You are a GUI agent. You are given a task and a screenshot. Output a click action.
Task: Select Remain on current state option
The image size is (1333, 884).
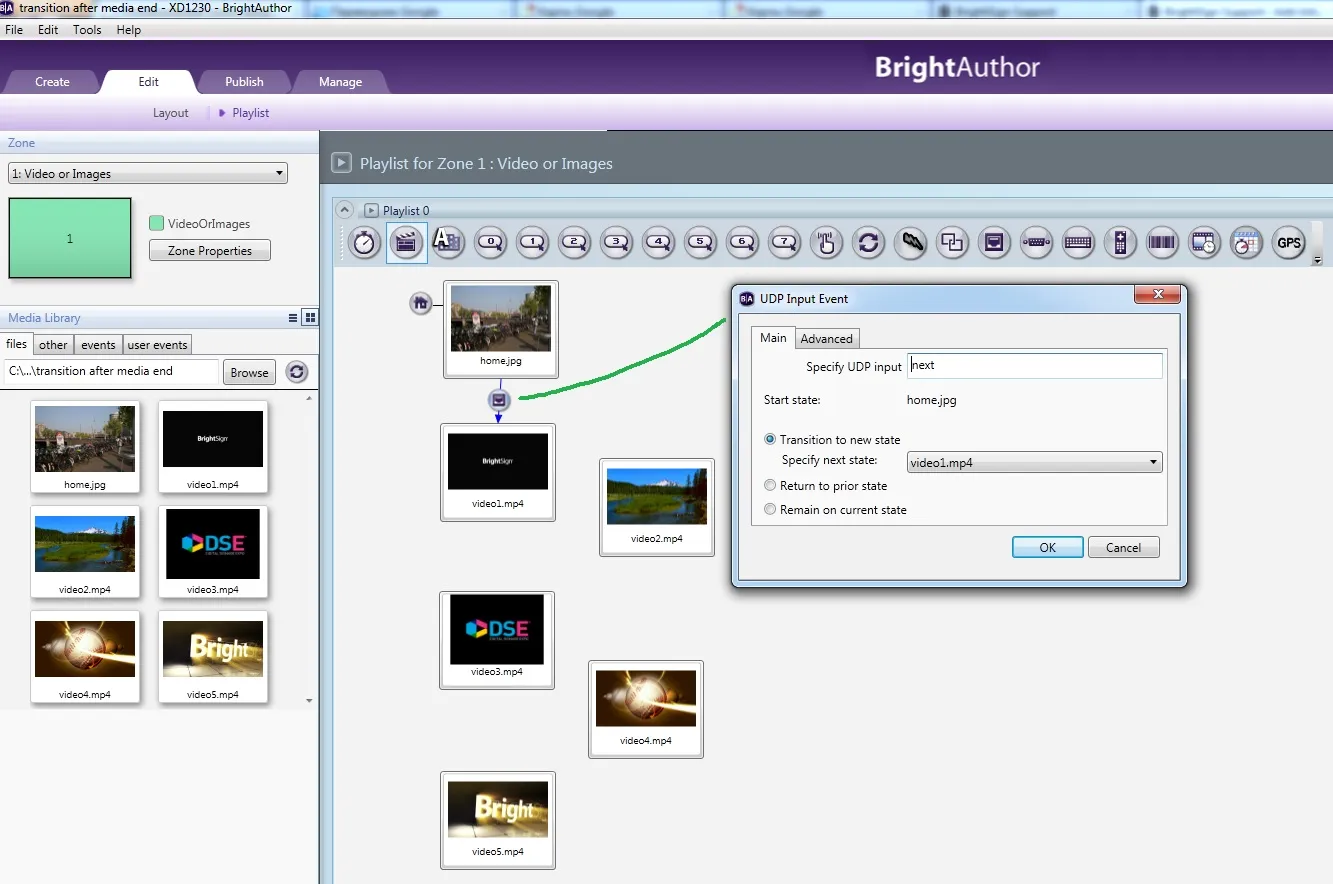click(770, 509)
